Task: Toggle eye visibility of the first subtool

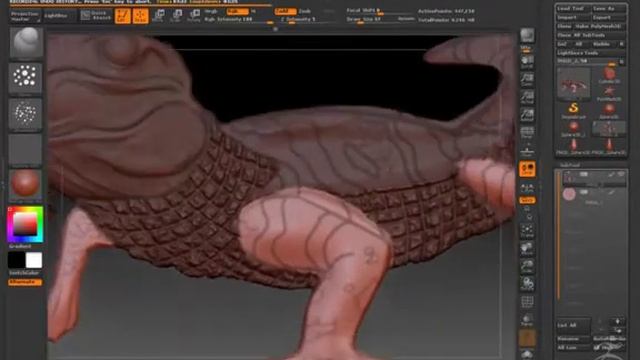Action: 621,175
